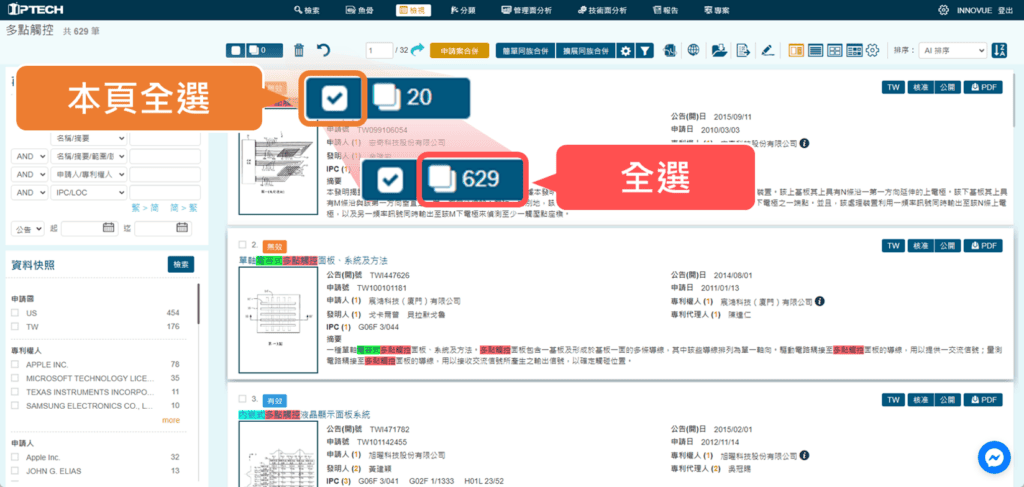The height and width of the screenshot is (487, 1024).
Task: Check the box for result number 2
Action: pyautogui.click(x=243, y=244)
